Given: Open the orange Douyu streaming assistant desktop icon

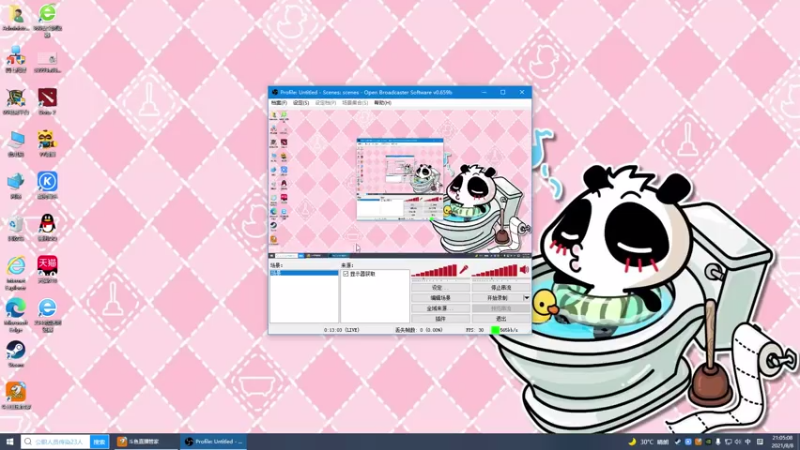Looking at the screenshot, I should (x=16, y=395).
